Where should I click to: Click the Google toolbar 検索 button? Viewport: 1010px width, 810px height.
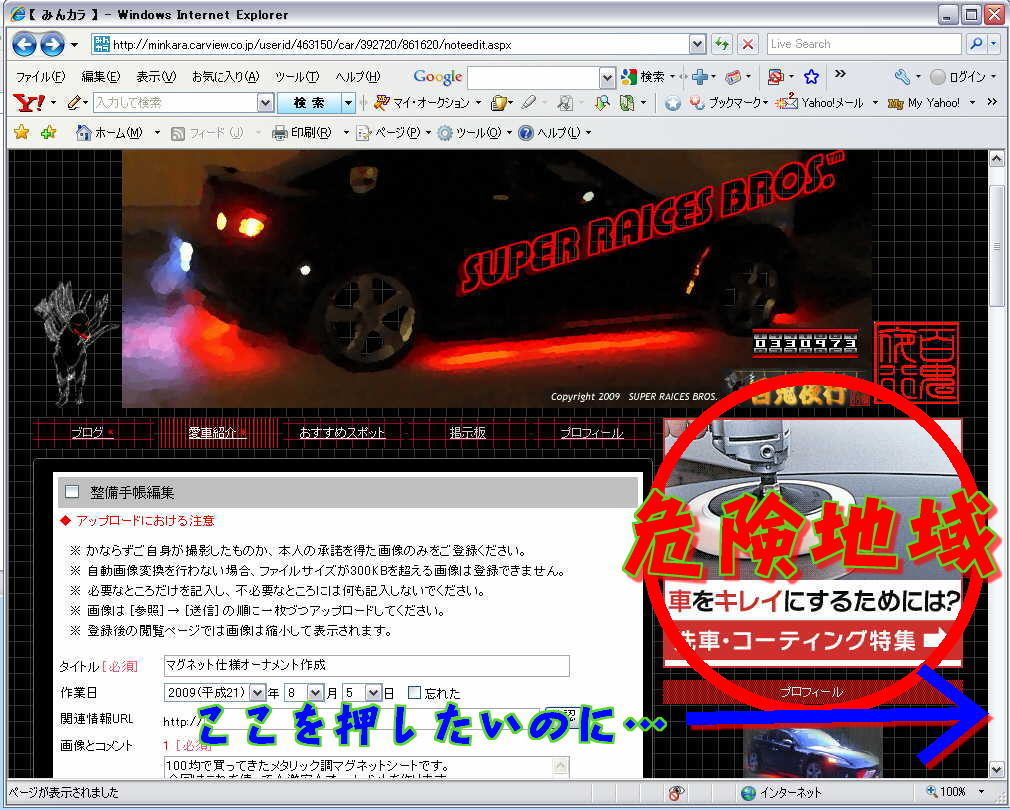tap(643, 77)
